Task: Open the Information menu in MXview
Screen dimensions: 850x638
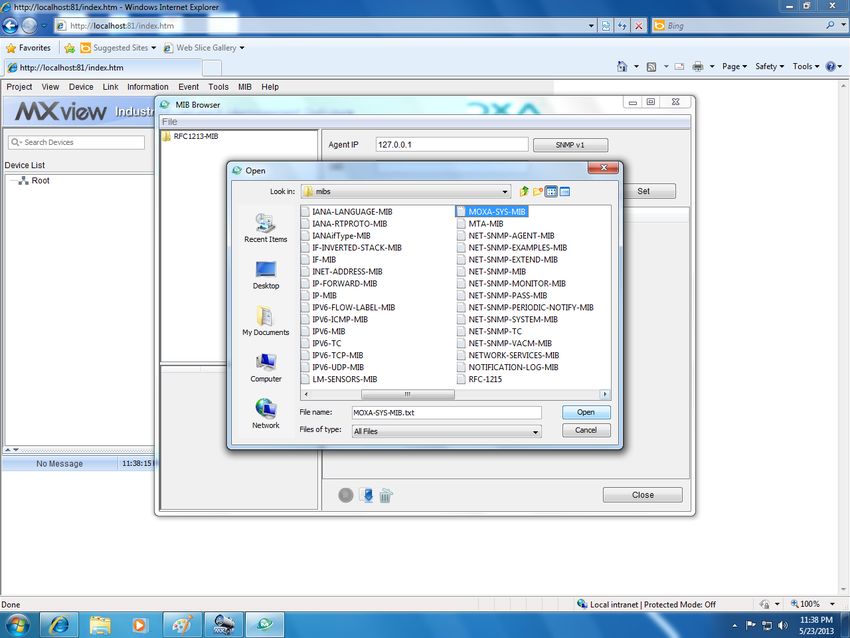Action: tap(147, 87)
